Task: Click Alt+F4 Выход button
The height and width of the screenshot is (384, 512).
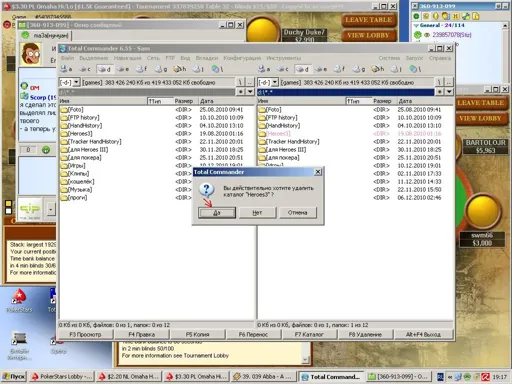Action: click(x=423, y=334)
